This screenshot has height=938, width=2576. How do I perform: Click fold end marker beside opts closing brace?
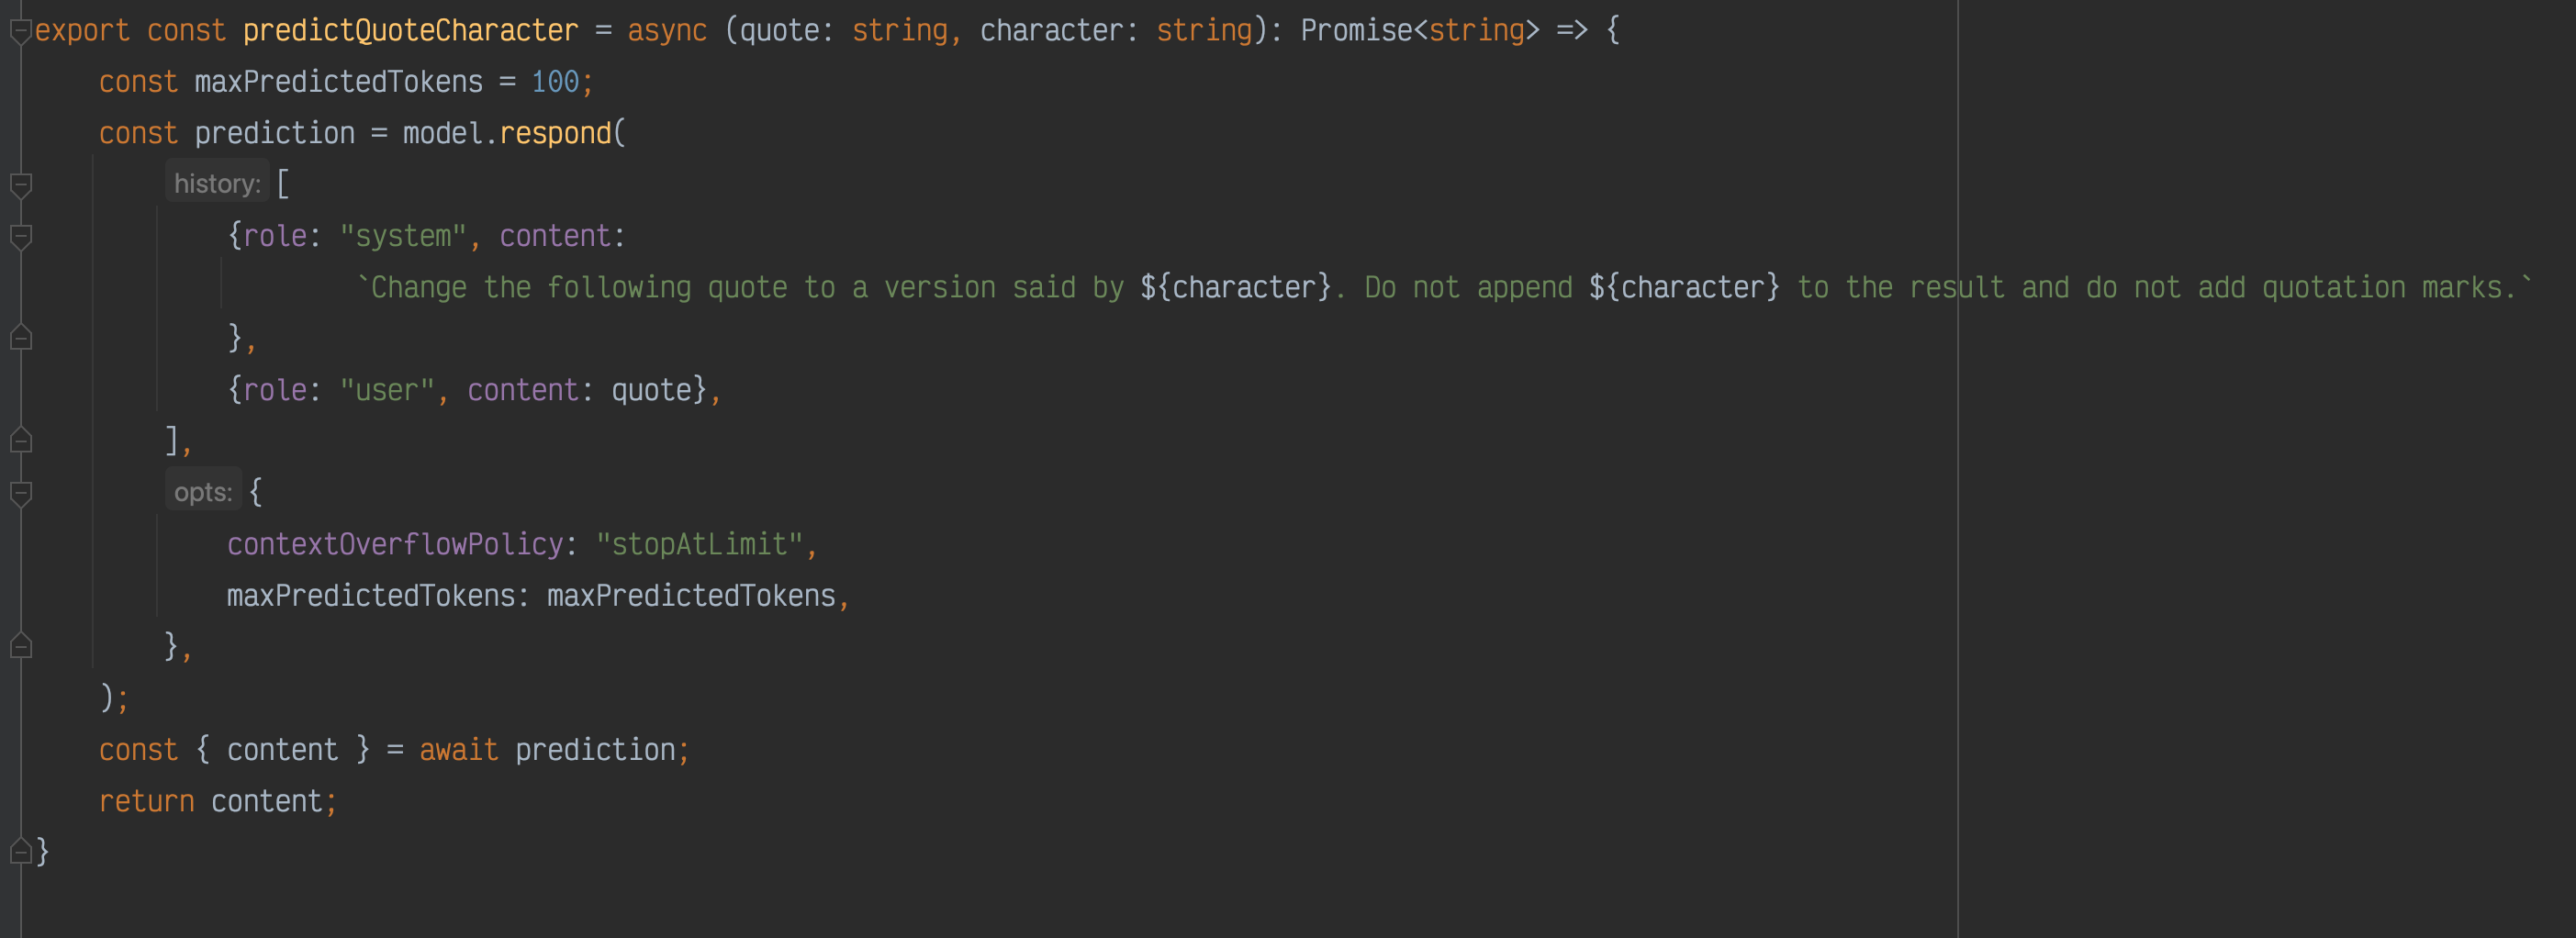pos(20,646)
